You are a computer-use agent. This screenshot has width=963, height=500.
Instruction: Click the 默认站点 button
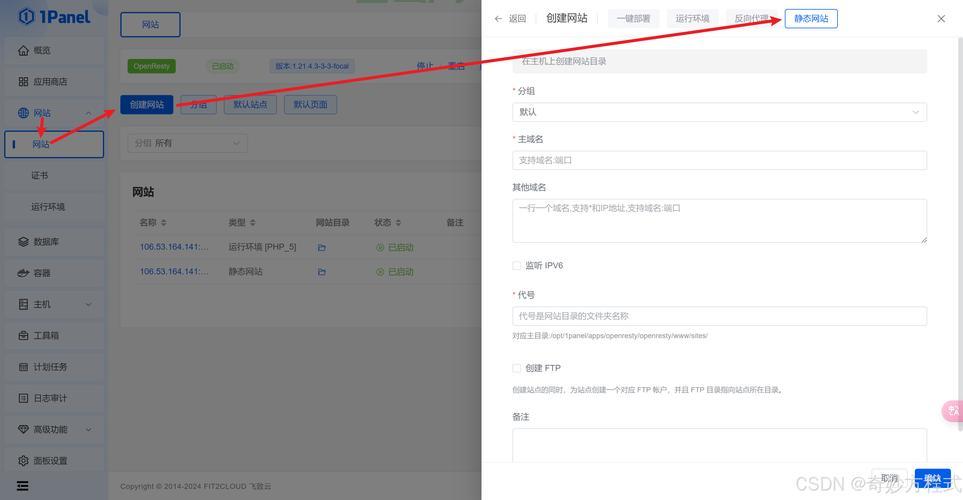click(251, 104)
